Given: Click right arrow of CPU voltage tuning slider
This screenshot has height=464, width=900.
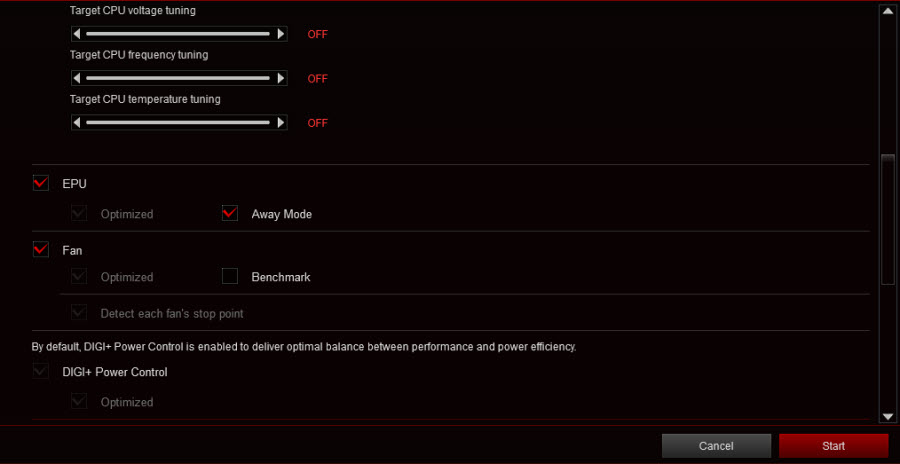Looking at the screenshot, I should 281,34.
